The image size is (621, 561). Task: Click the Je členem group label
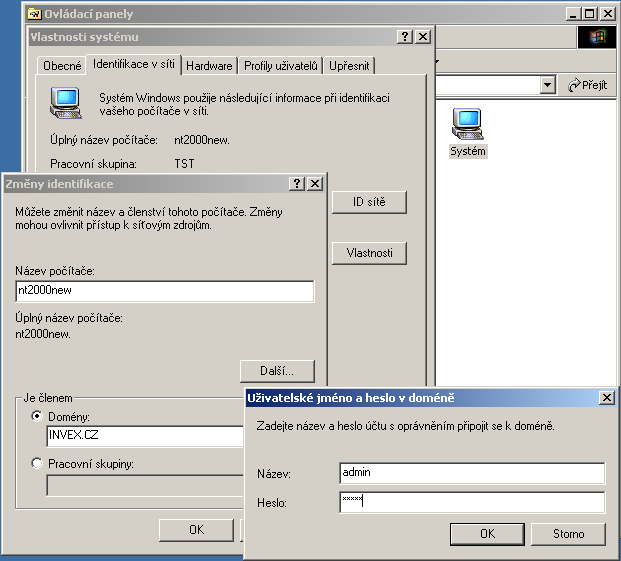click(x=48, y=398)
